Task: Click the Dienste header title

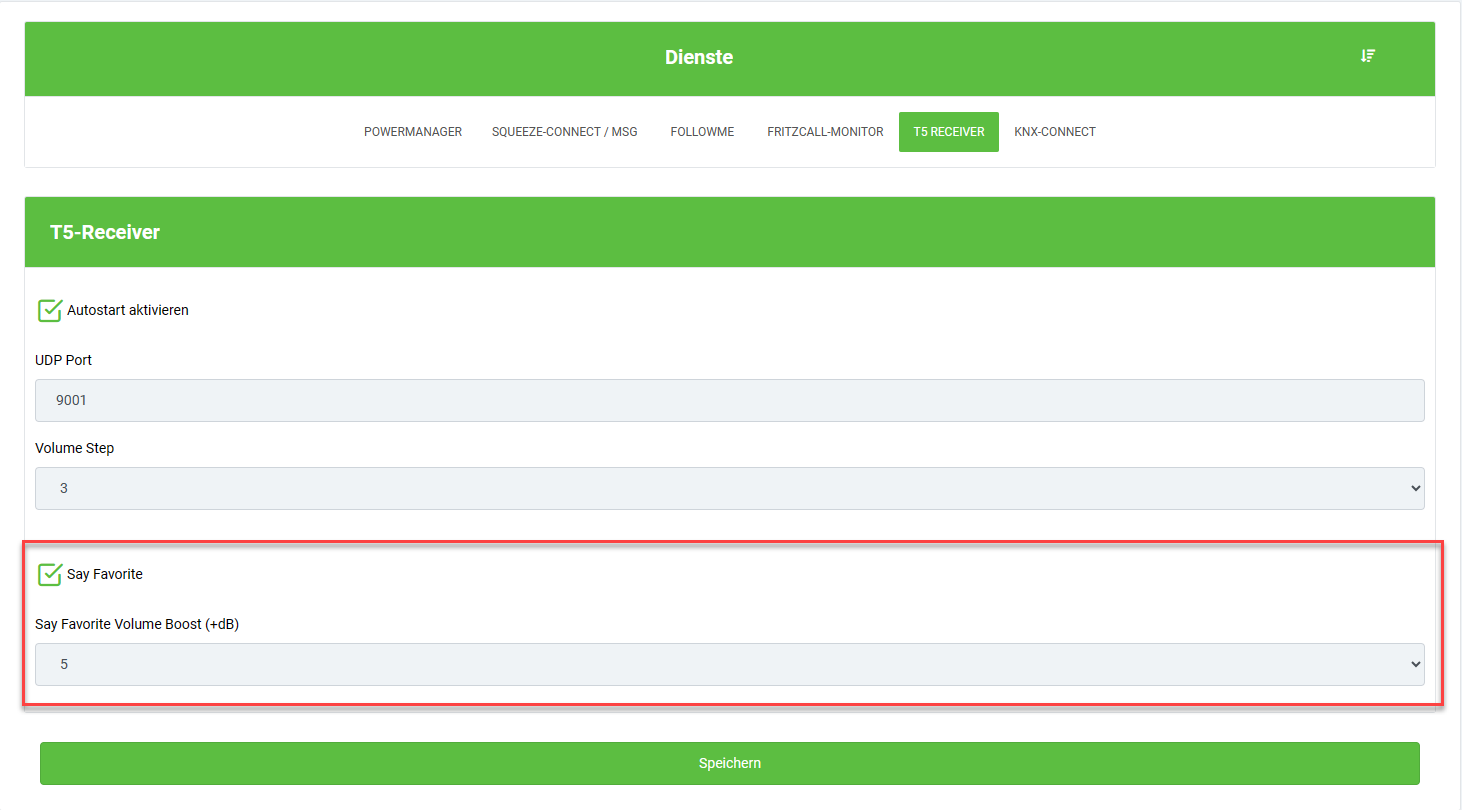Action: pyautogui.click(x=699, y=57)
